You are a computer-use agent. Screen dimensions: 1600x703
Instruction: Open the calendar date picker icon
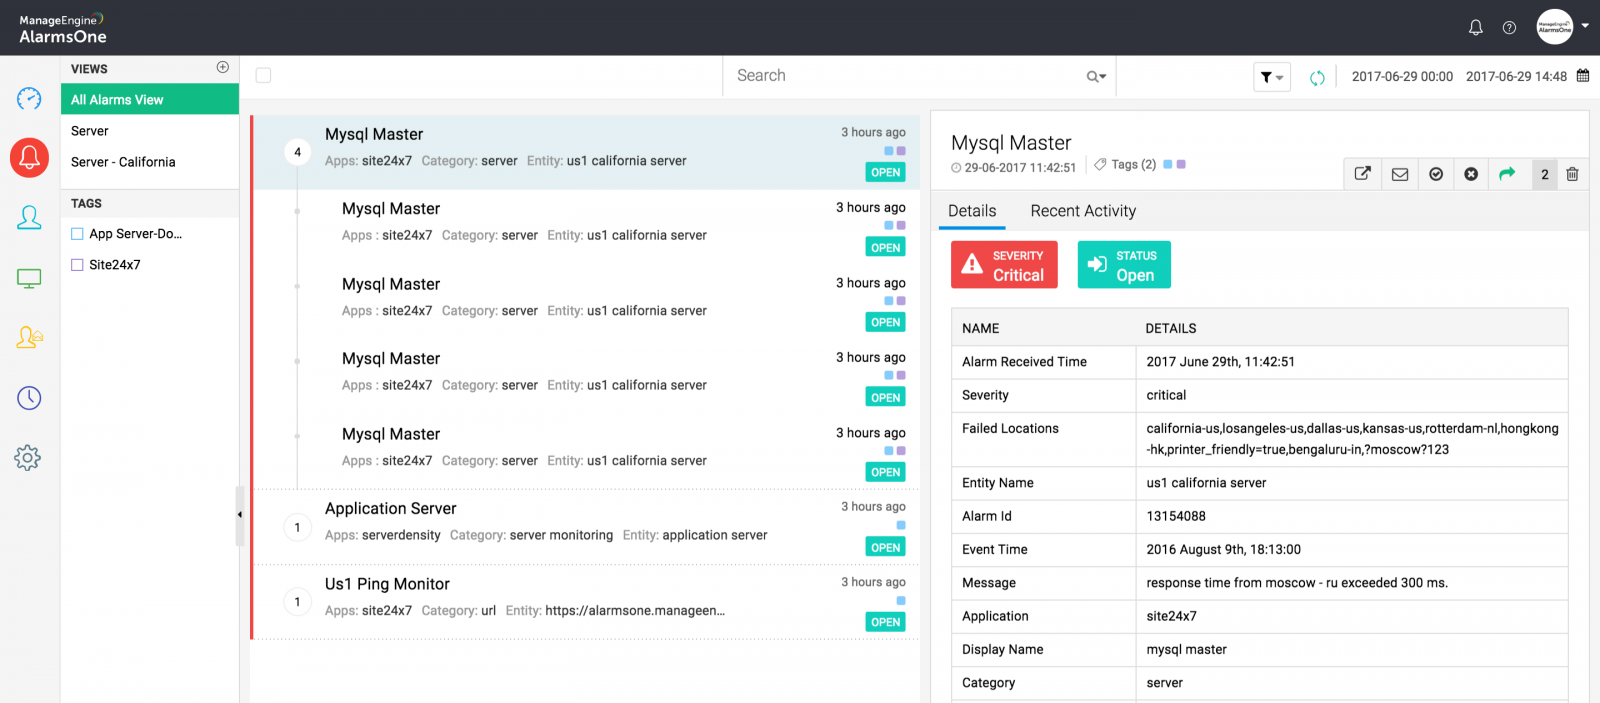[1583, 76]
